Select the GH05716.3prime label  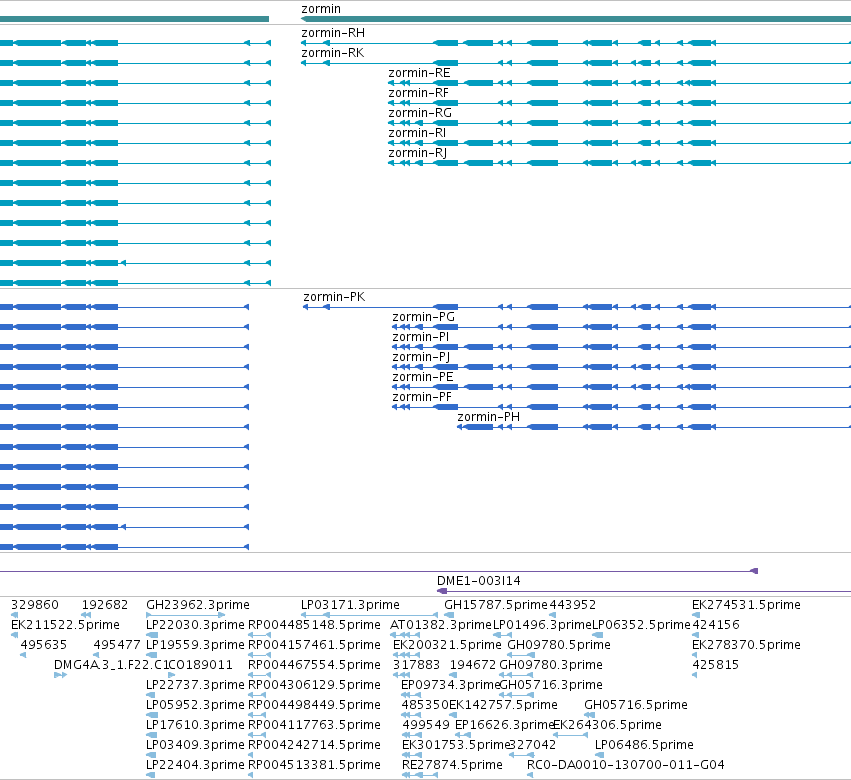(551, 686)
